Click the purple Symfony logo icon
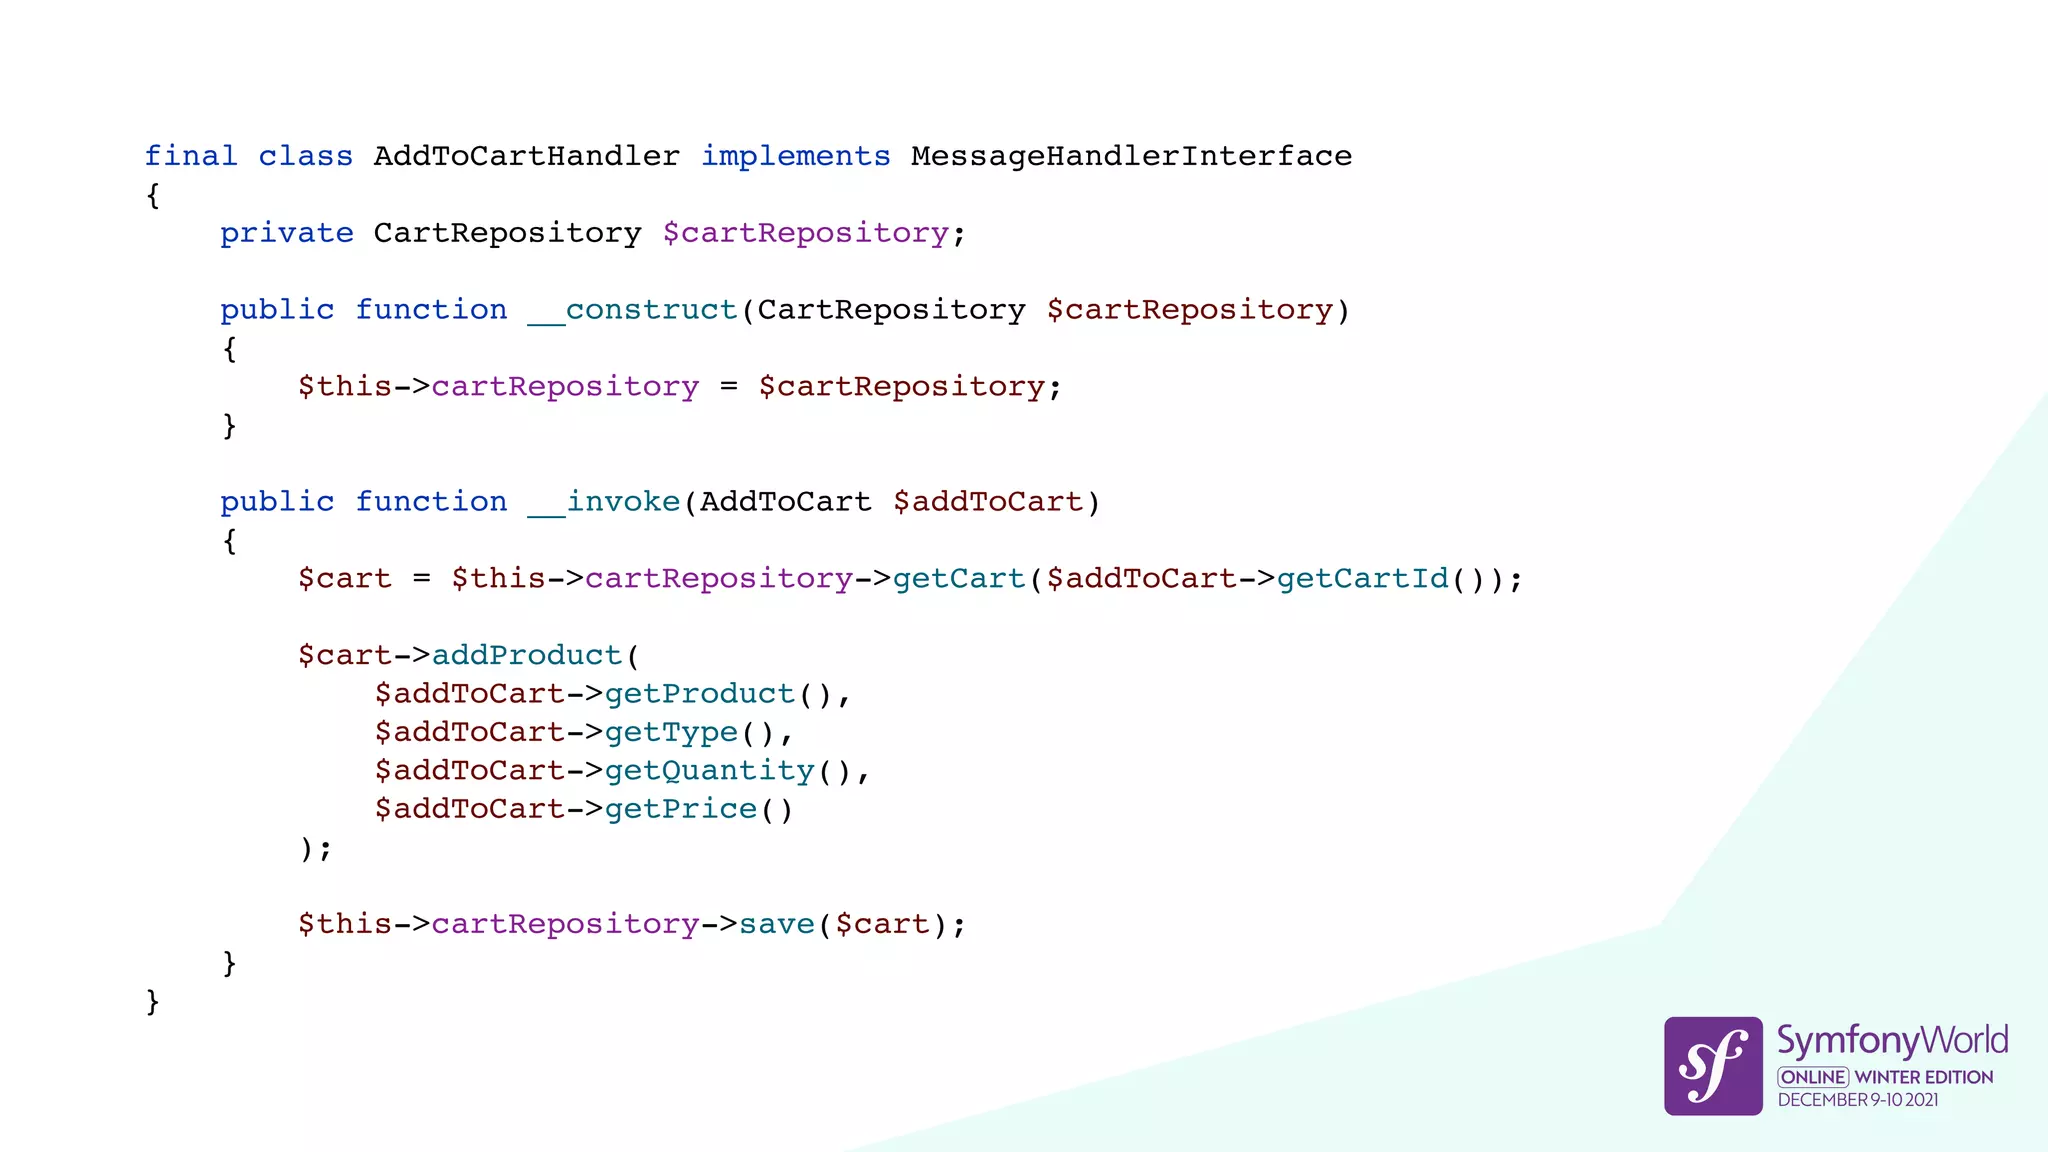Image resolution: width=2048 pixels, height=1152 pixels. pos(1713,1066)
